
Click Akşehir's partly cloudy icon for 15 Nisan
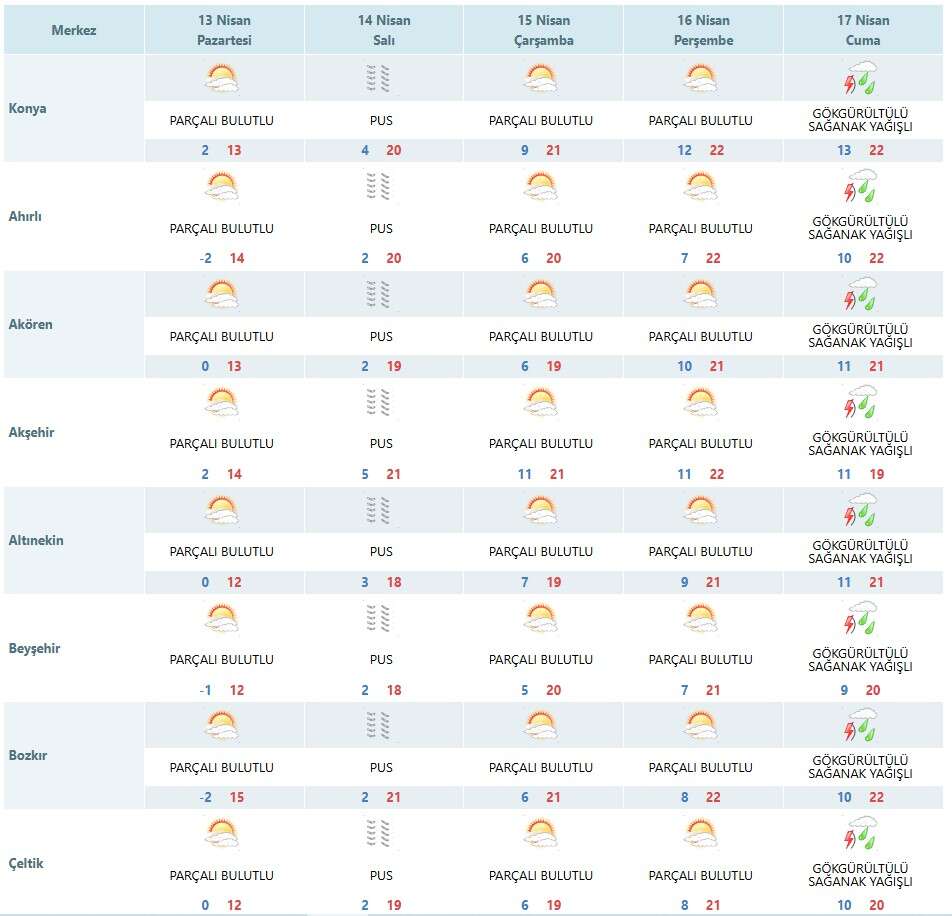(x=540, y=402)
